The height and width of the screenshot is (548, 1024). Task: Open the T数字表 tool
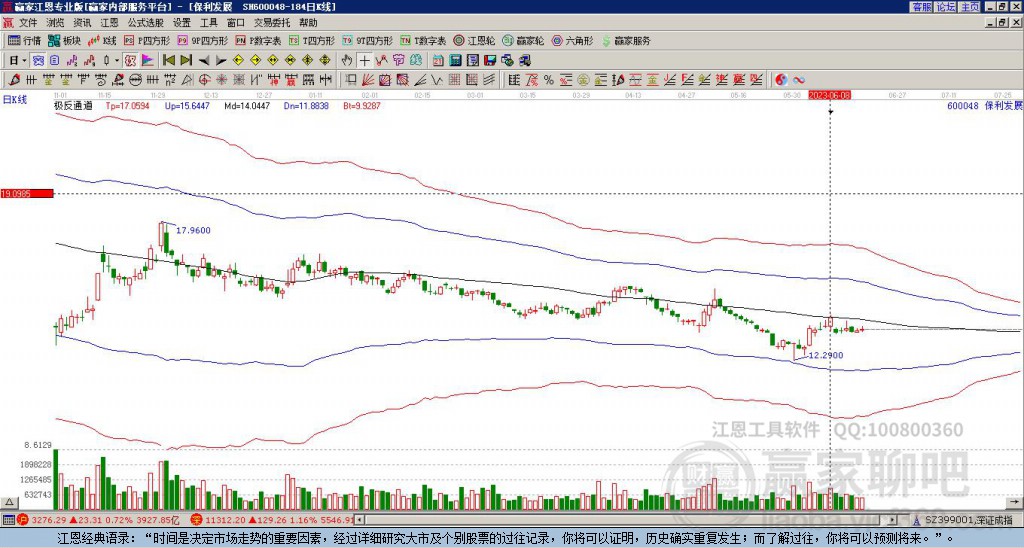(x=423, y=40)
